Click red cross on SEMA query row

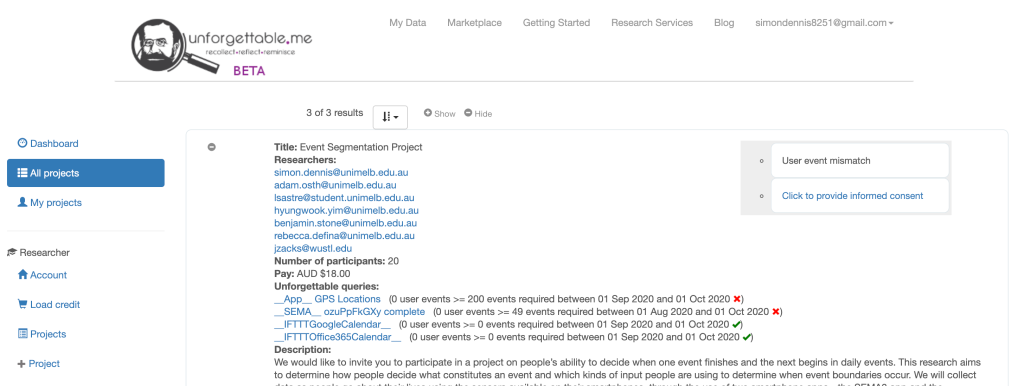[x=775, y=312]
